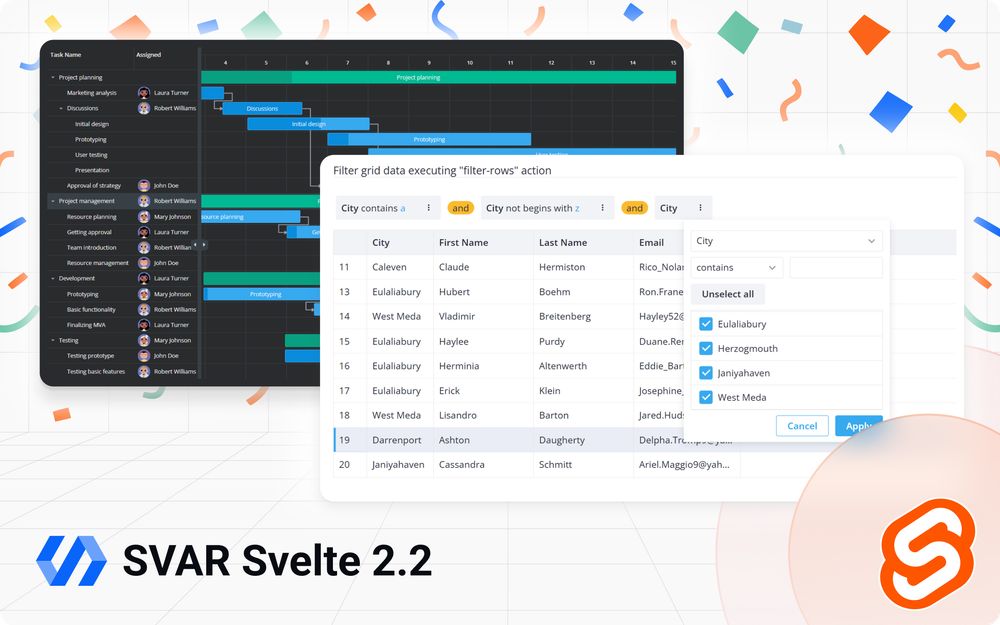Click Robert Williams' avatar in the Discussions row

(144, 108)
